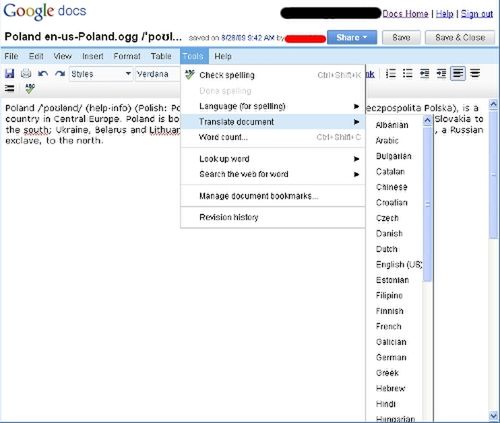Click the document scrollbar up arrow
Screen dimensions: 500x423
[493, 104]
